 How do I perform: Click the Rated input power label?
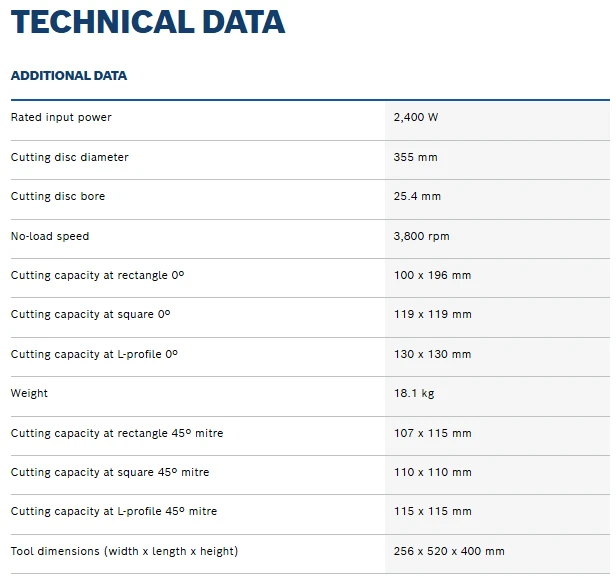pyautogui.click(x=61, y=117)
